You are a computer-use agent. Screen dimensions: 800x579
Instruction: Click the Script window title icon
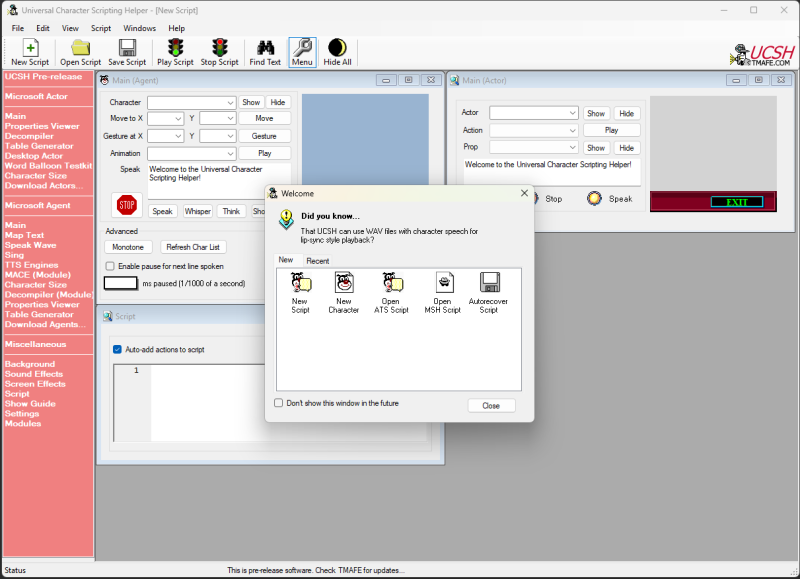tap(108, 316)
